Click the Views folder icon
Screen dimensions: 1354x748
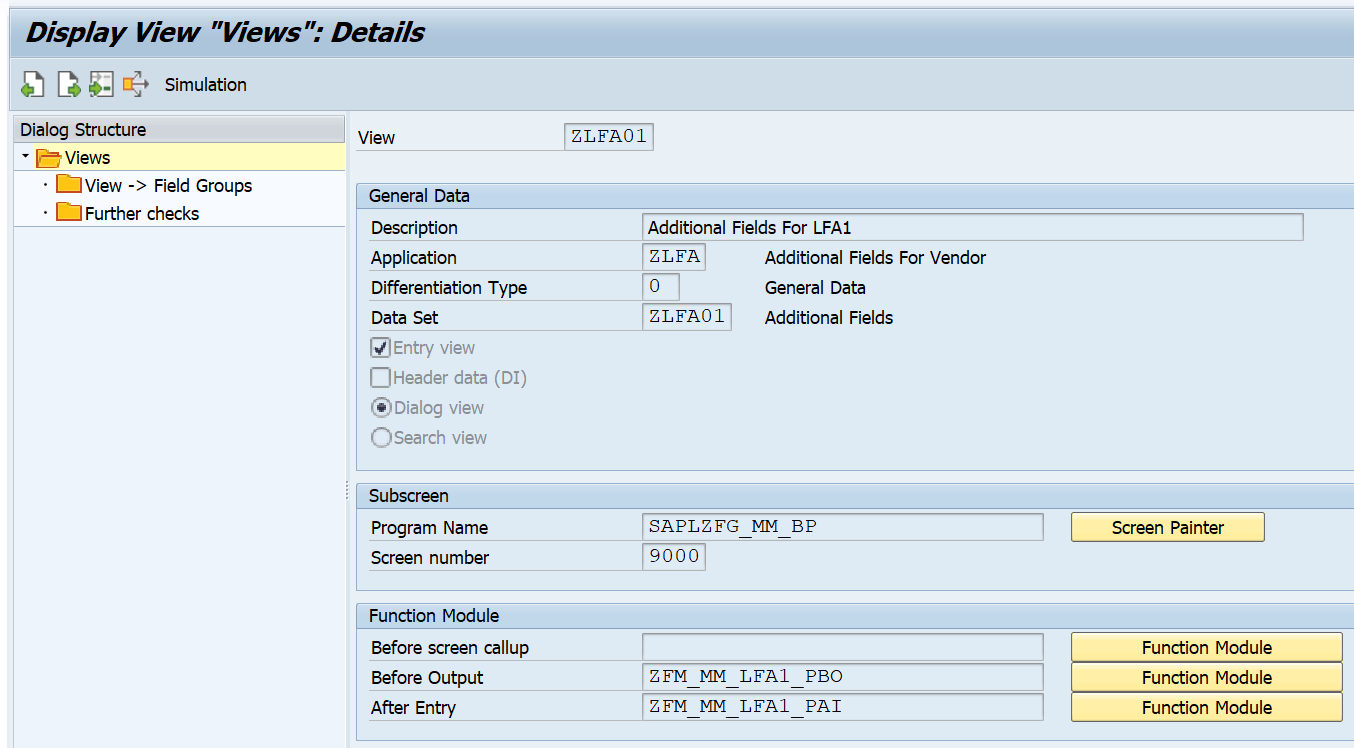tap(48, 157)
